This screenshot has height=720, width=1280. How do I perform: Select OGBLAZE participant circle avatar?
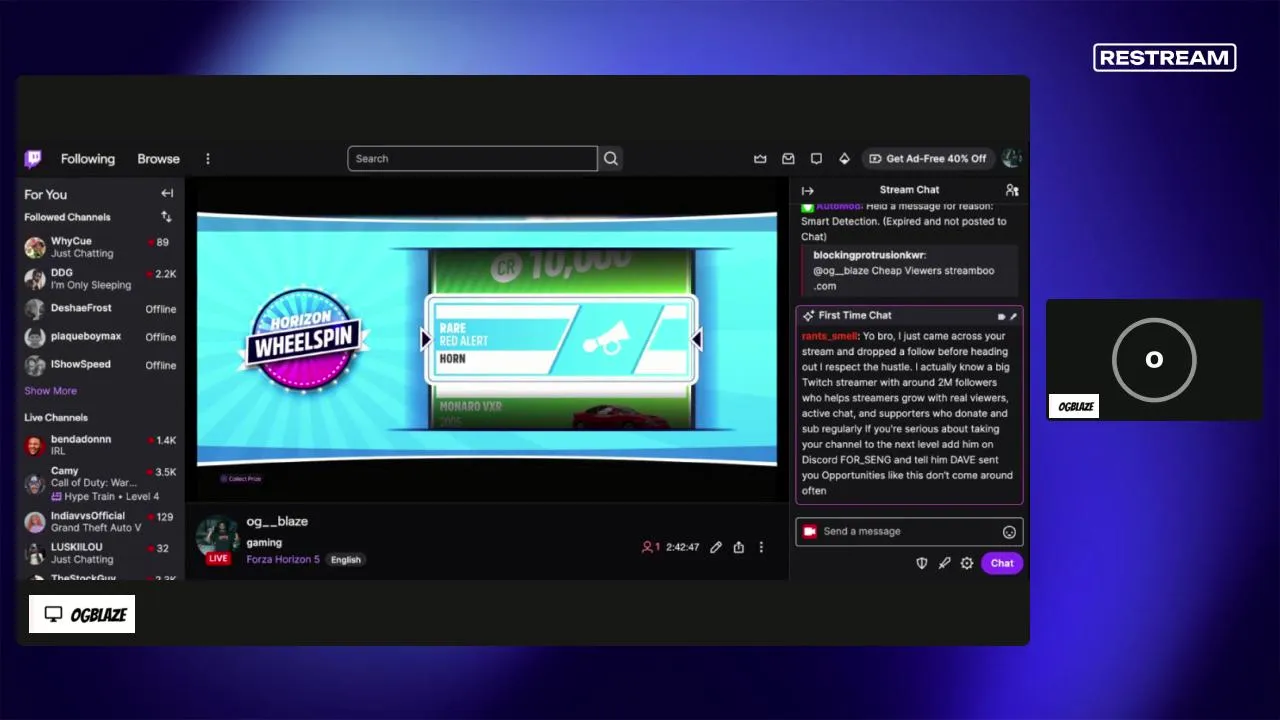tap(1154, 359)
